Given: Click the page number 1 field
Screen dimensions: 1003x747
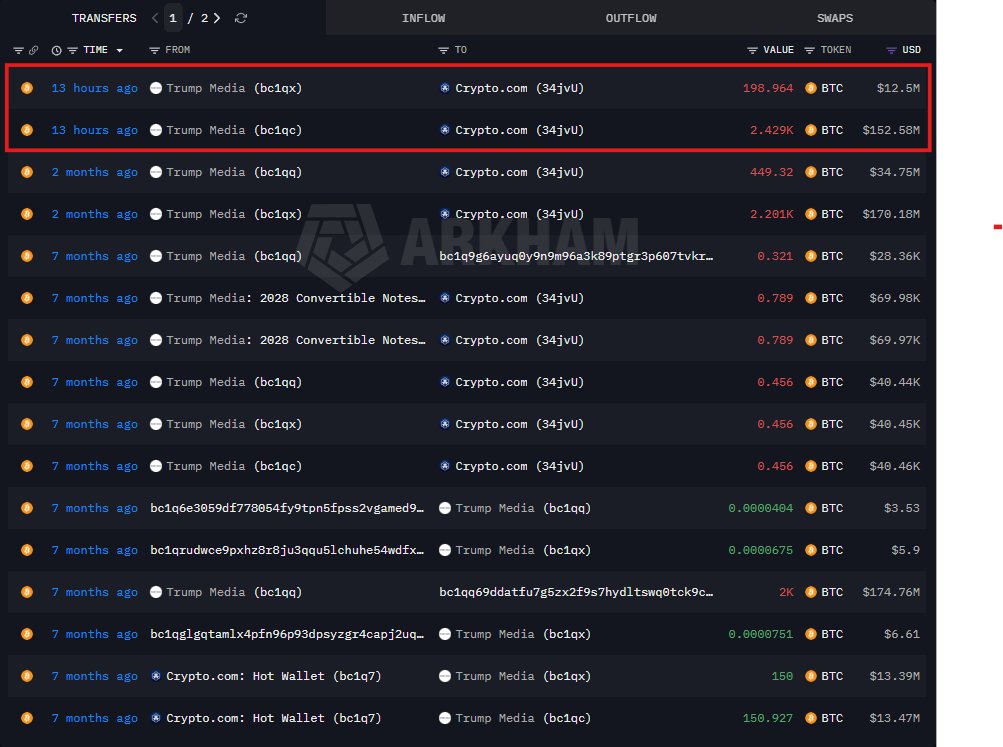Looking at the screenshot, I should [x=173, y=18].
